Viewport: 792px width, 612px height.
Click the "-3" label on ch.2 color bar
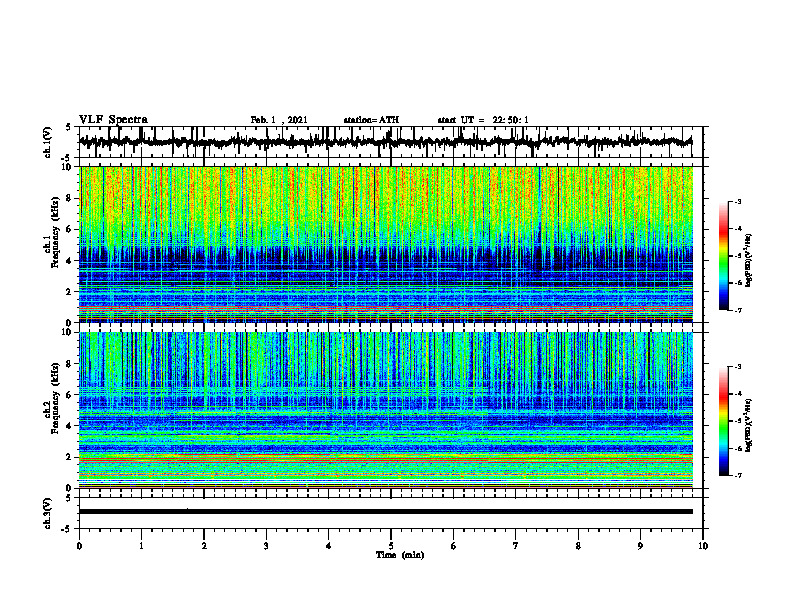coord(738,367)
